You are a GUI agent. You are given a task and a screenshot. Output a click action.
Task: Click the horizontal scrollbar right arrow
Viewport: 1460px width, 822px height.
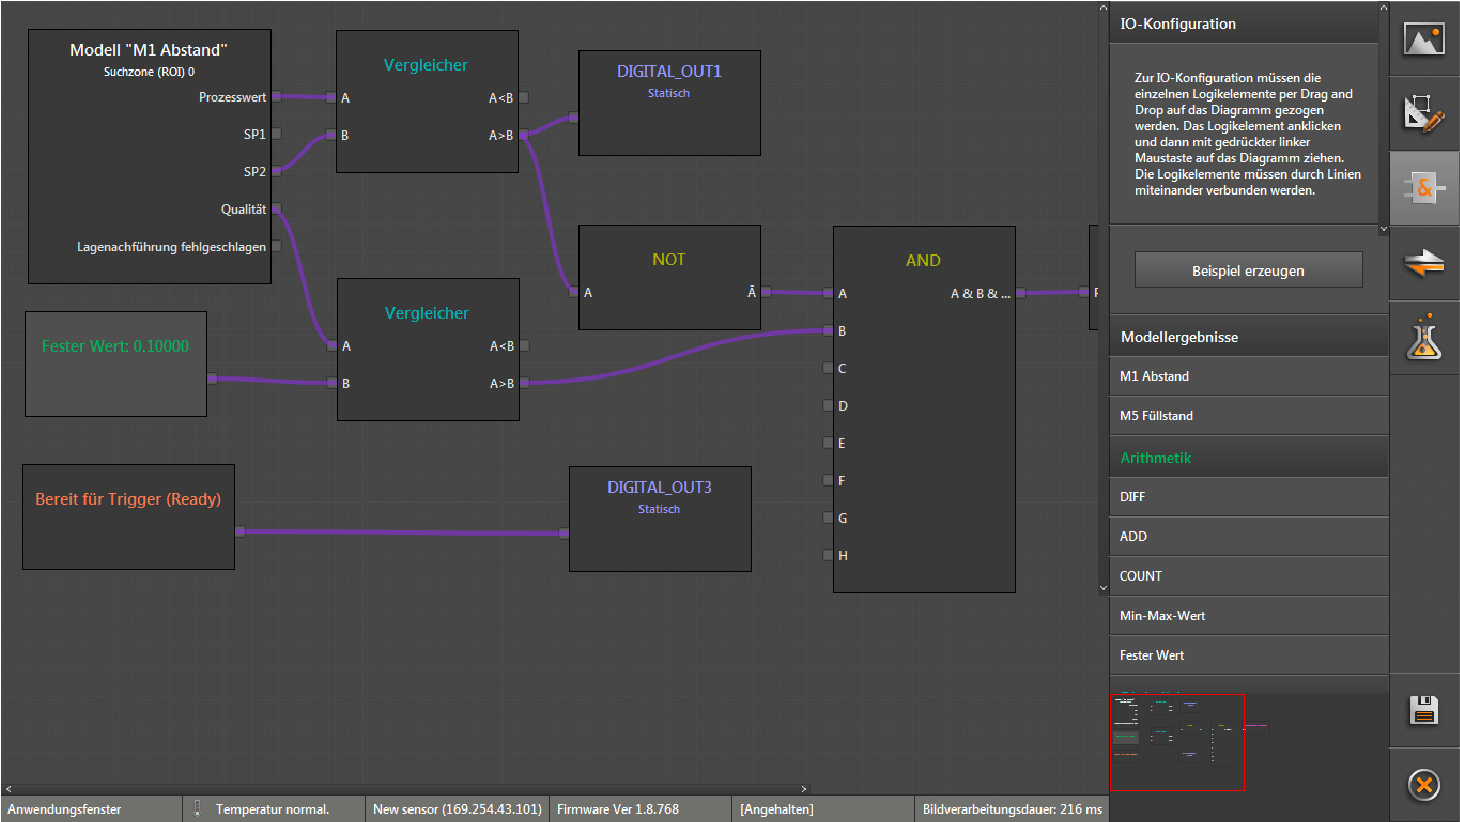[x=803, y=789]
